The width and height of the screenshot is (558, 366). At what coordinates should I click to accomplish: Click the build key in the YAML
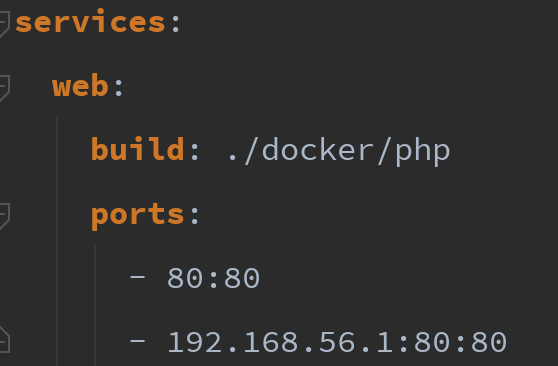tap(137, 150)
